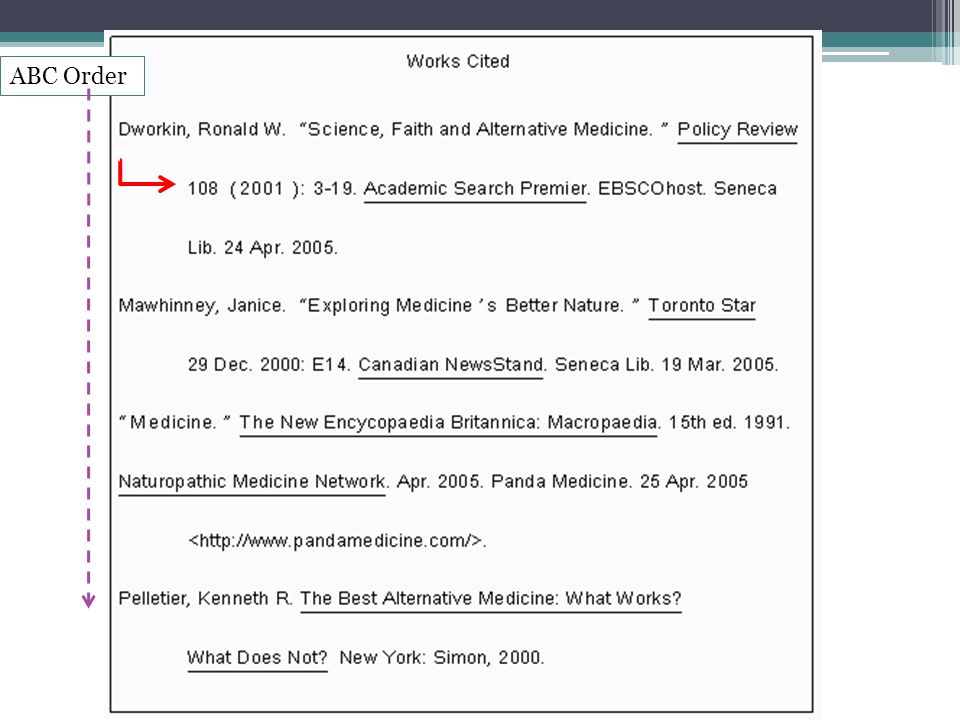This screenshot has height=720, width=960.
Task: Click the date "25 Apr. 2005"
Action: [x=694, y=481]
